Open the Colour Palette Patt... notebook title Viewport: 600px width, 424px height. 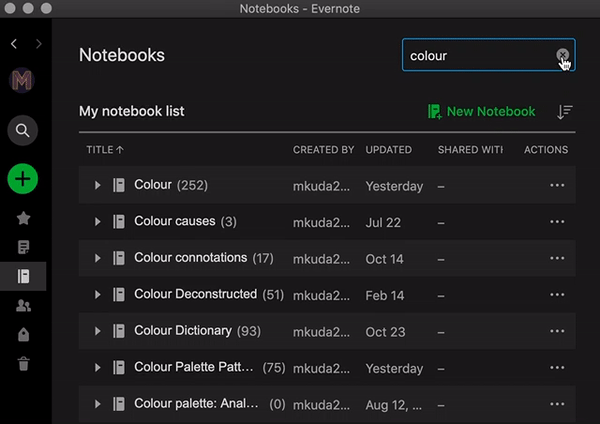[194, 367]
